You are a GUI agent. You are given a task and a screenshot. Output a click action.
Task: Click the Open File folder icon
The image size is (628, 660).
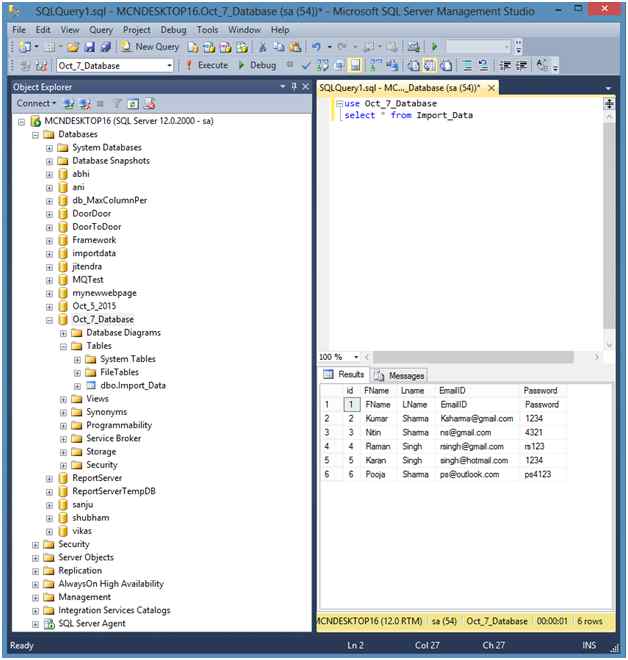pos(73,47)
